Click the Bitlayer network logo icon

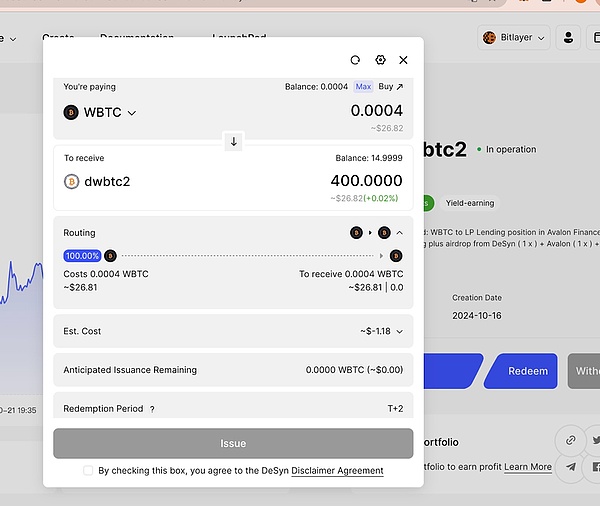489,38
